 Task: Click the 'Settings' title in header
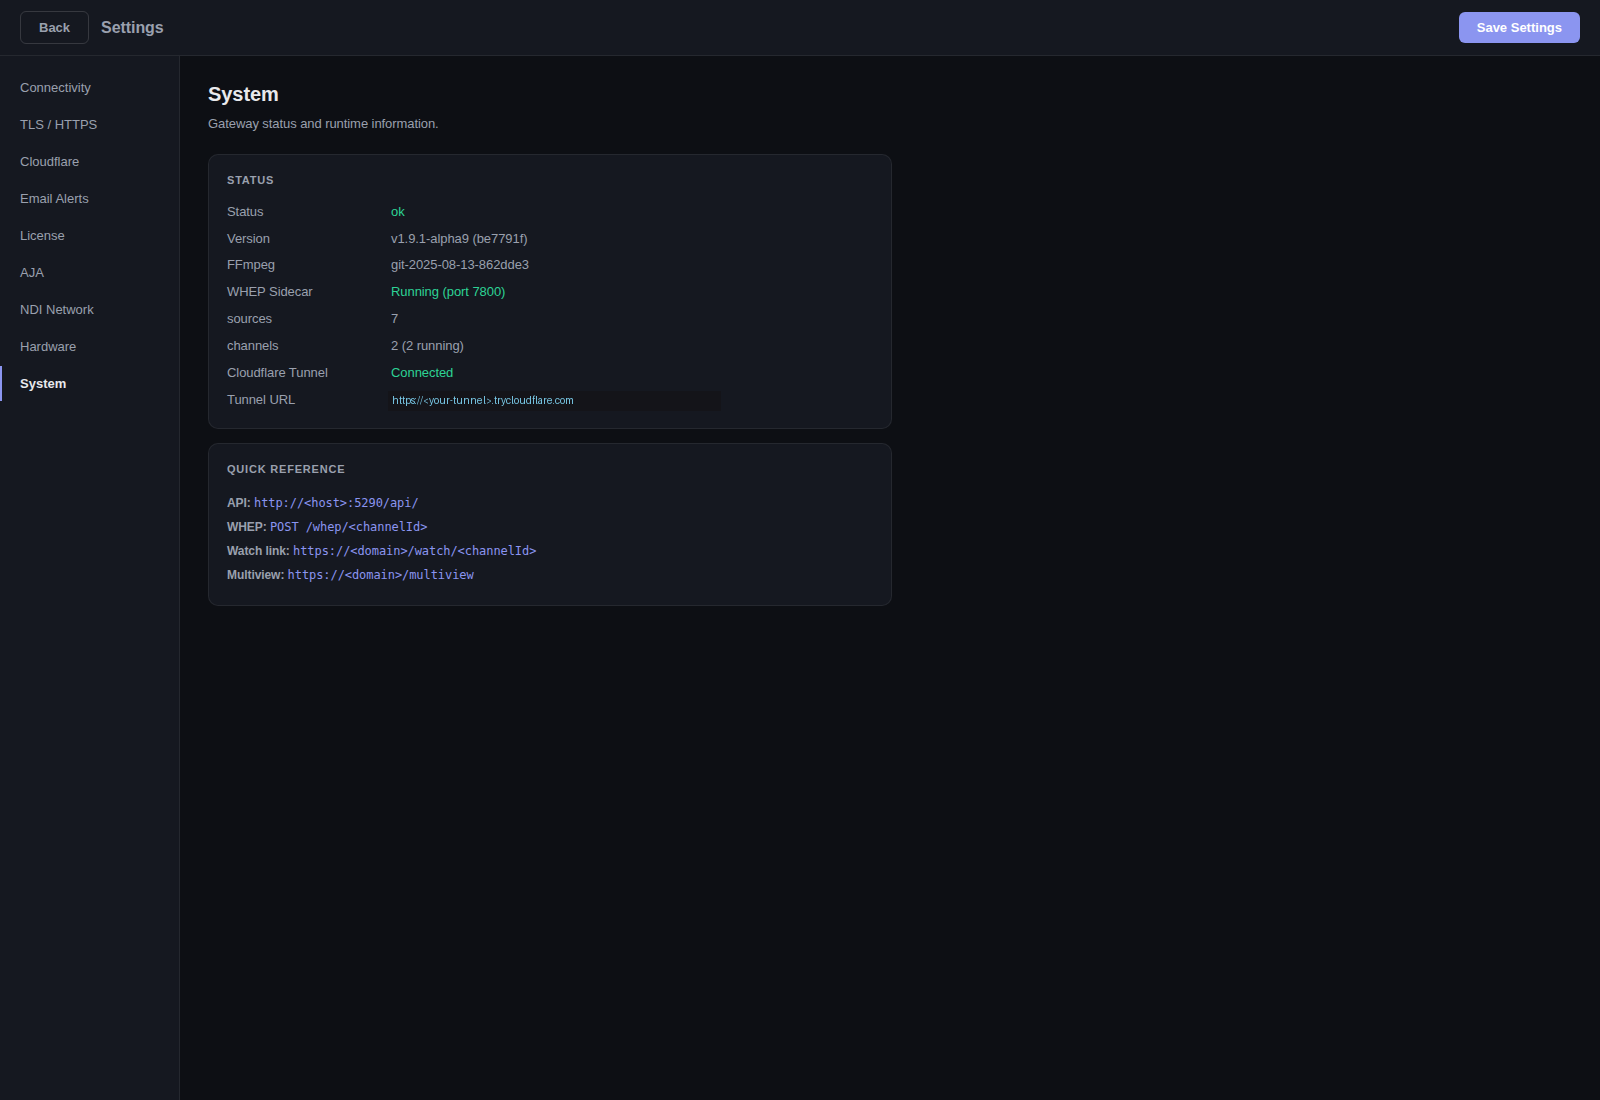click(x=132, y=28)
